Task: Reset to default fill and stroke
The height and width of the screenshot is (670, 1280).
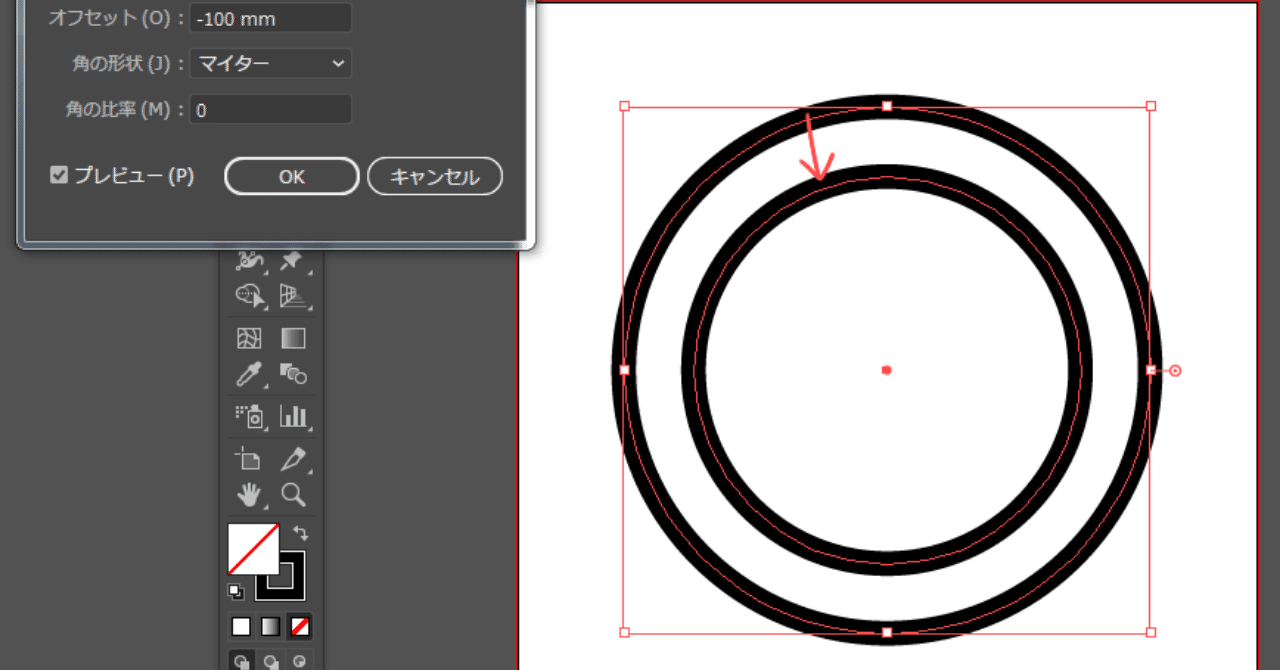Action: click(236, 590)
